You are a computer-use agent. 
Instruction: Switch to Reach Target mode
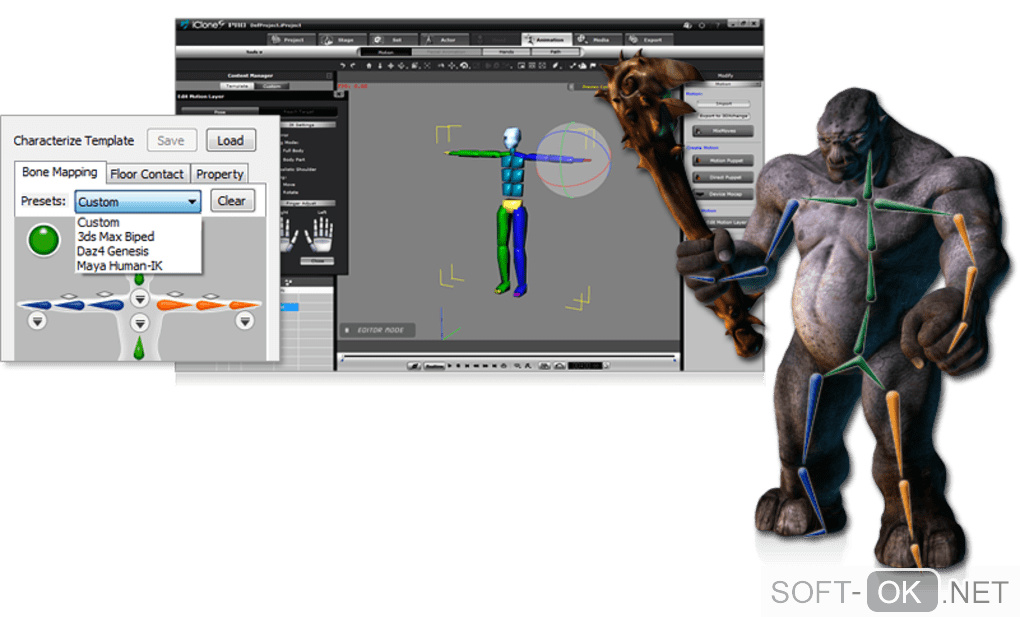coord(299,112)
